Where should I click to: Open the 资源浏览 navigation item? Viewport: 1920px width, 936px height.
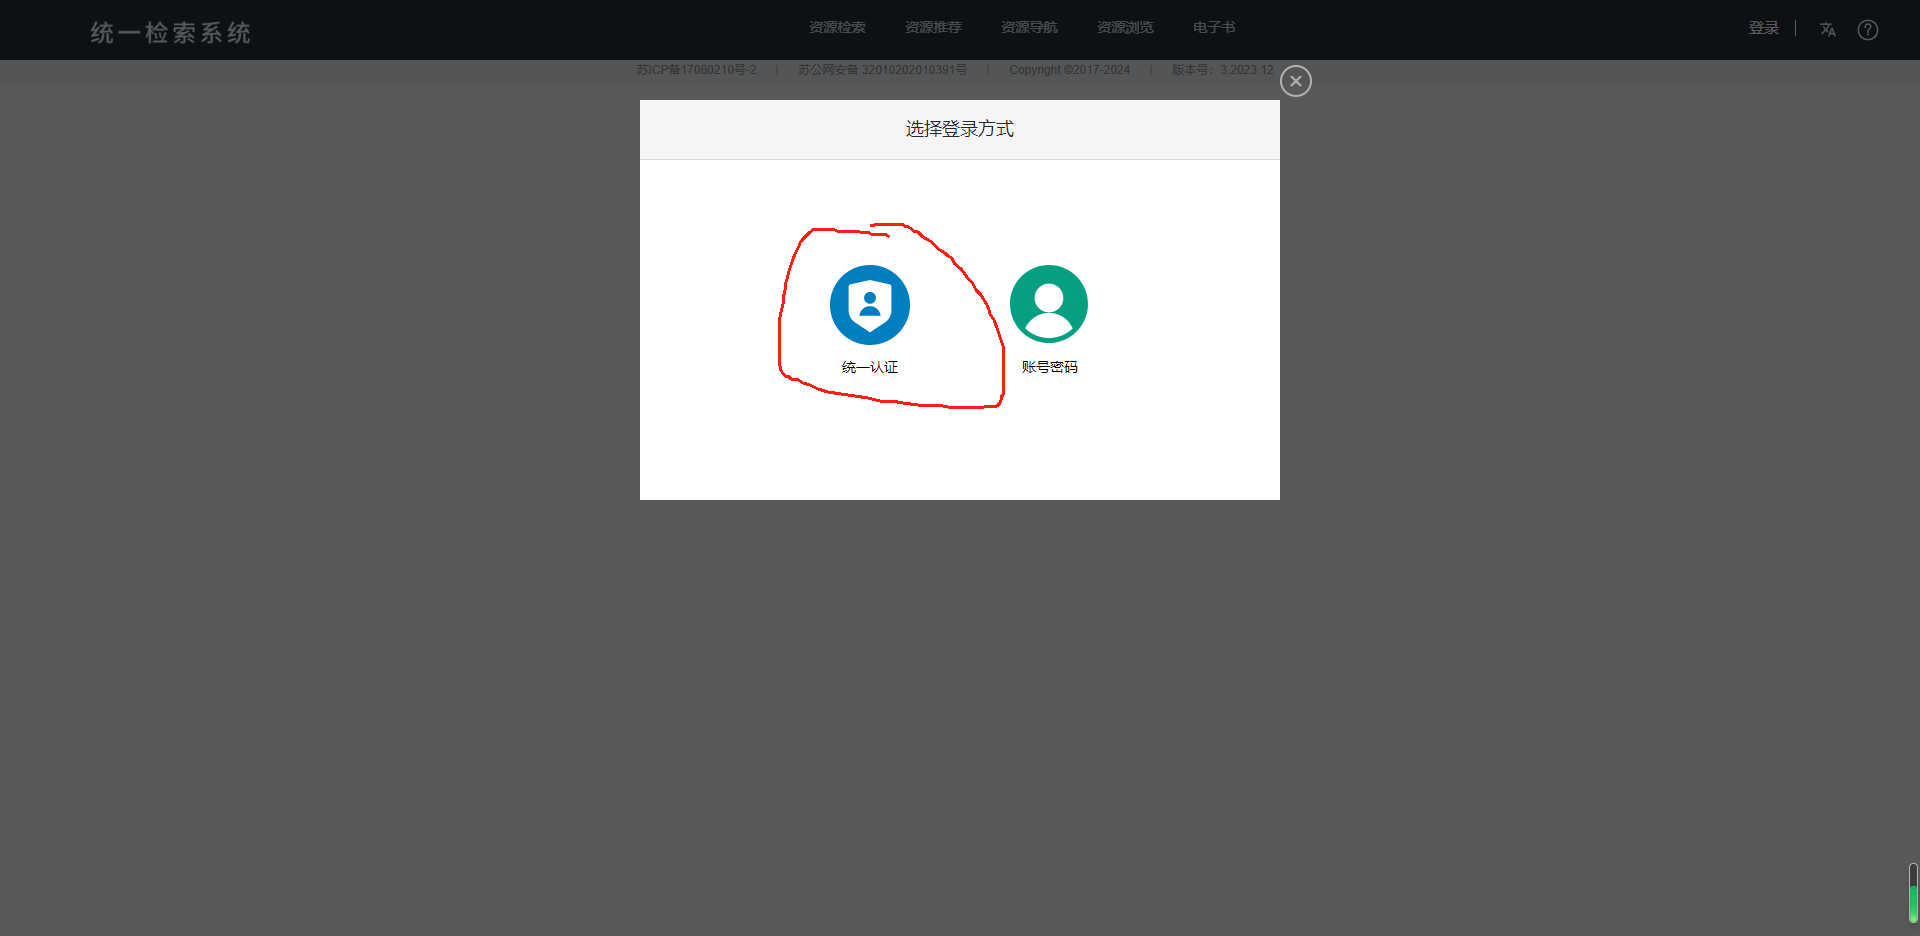[1125, 28]
